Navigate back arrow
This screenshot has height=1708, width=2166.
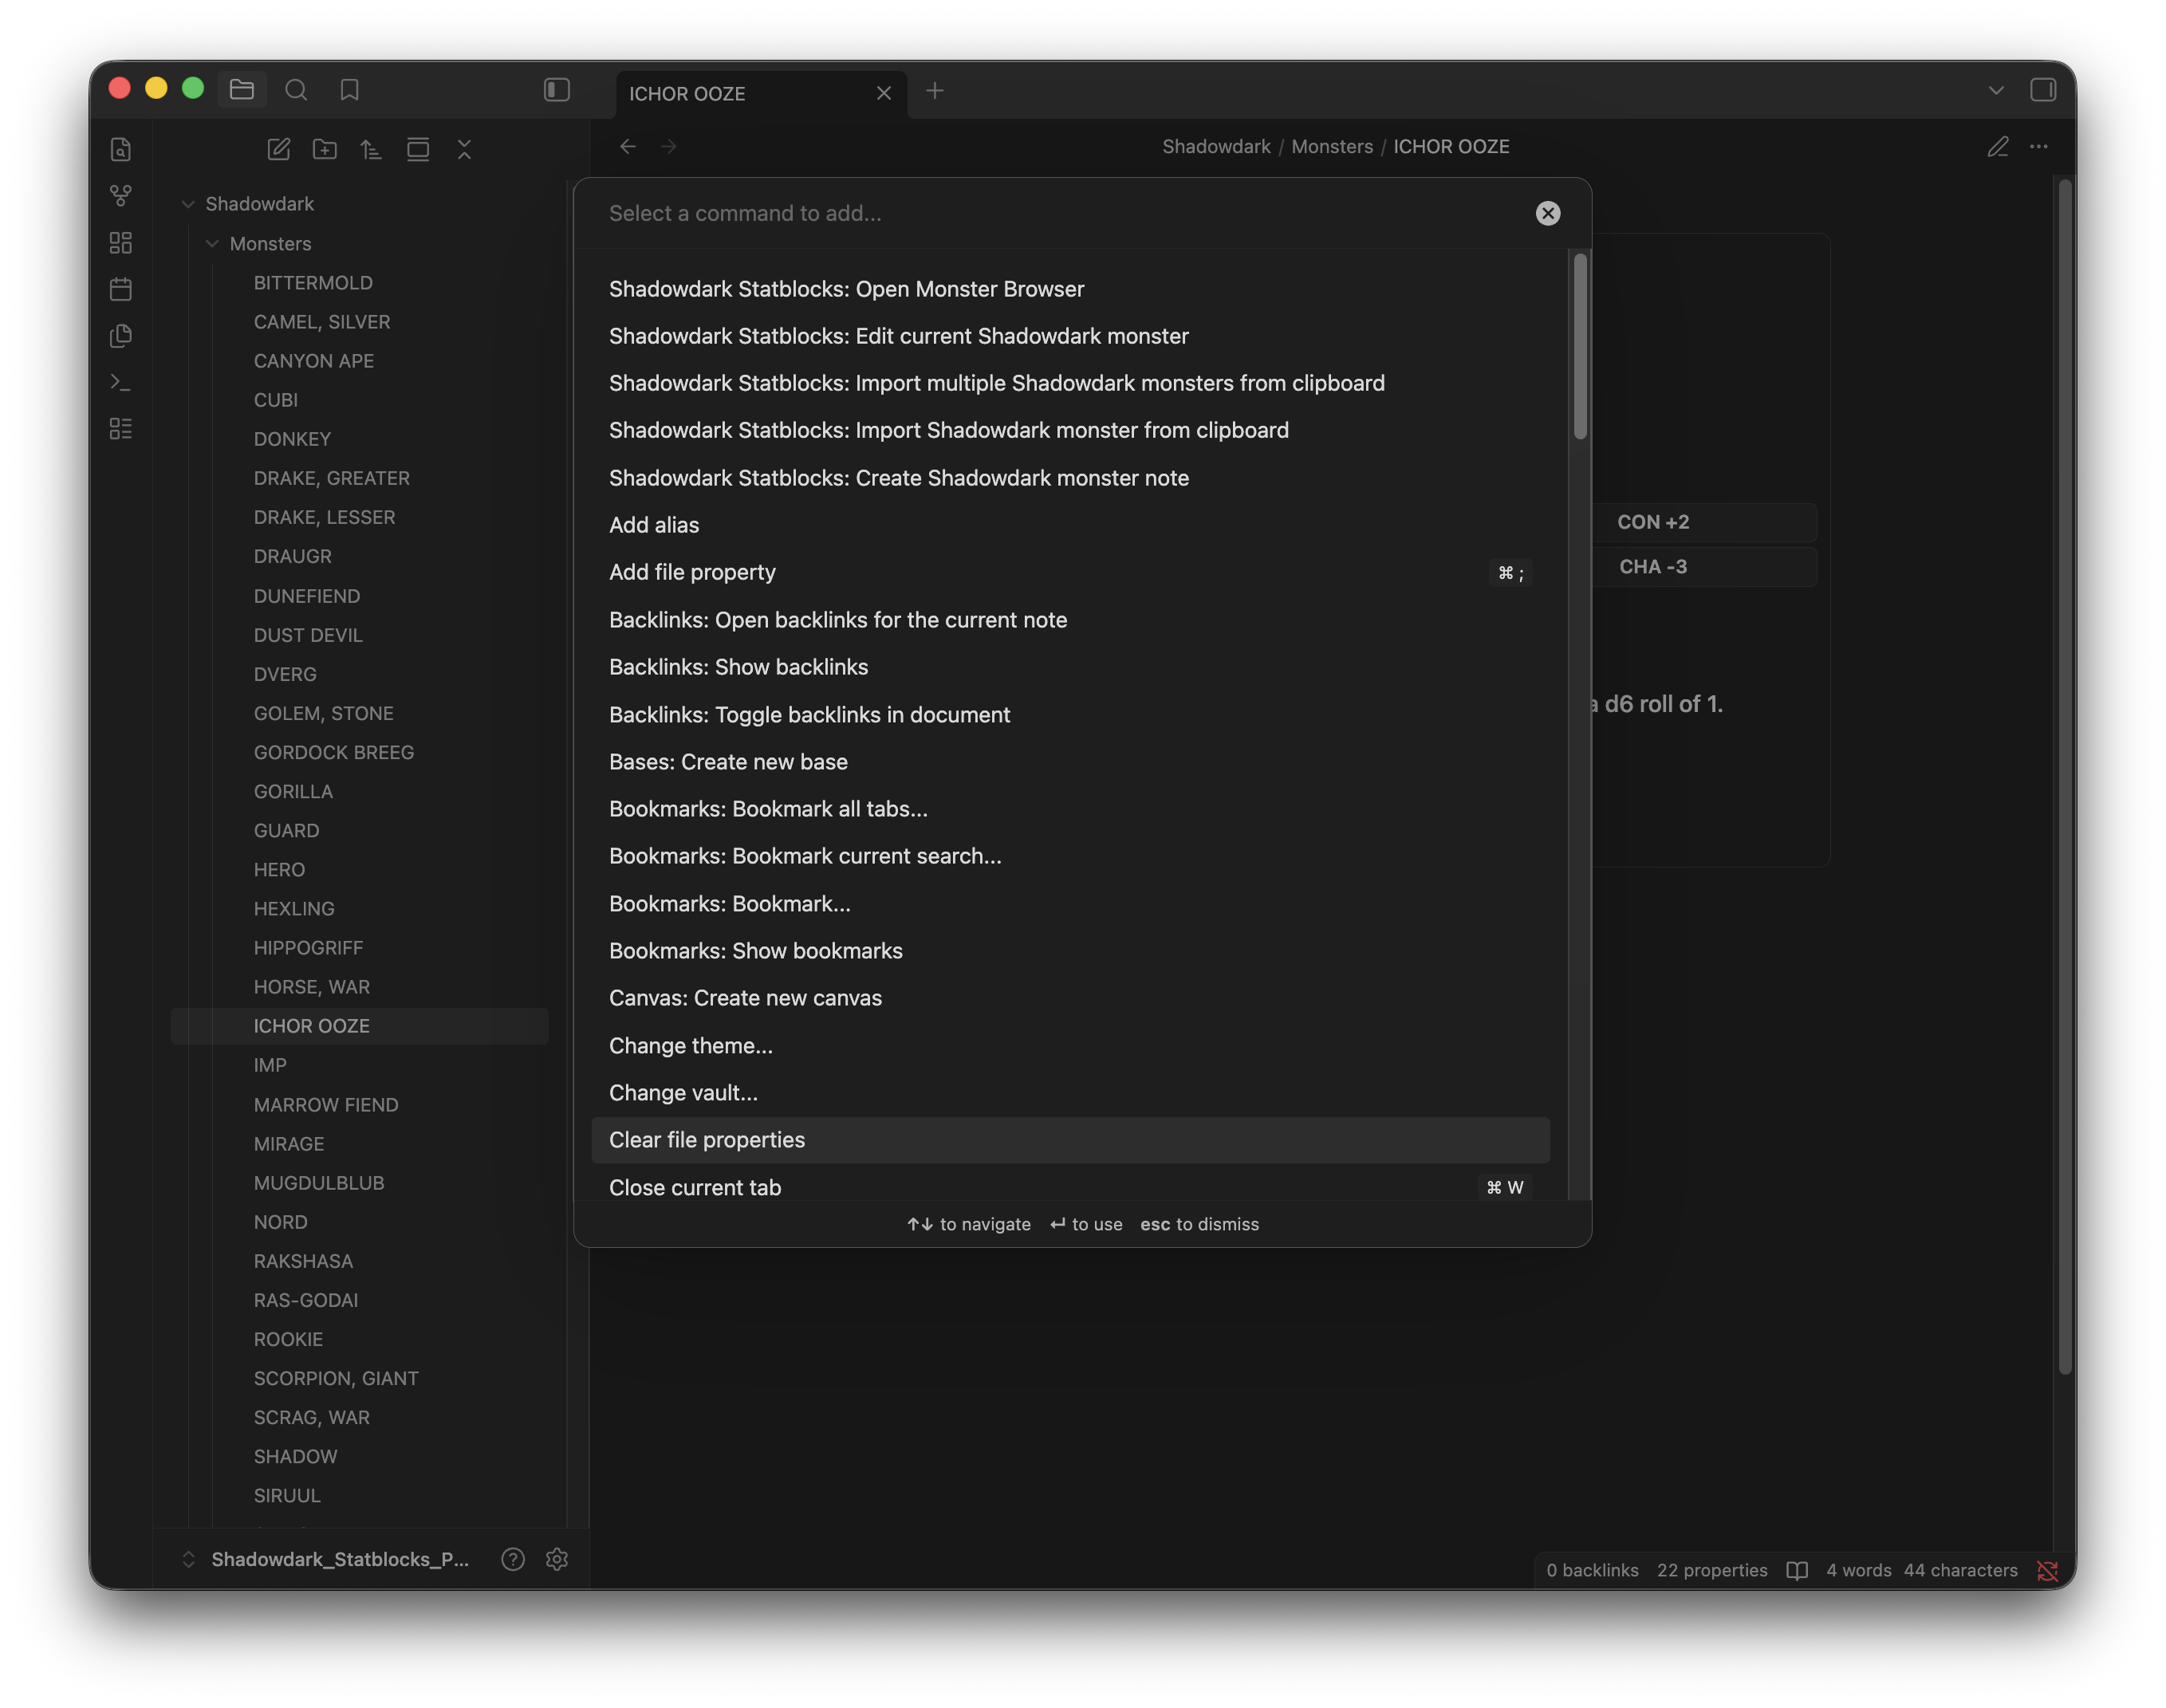click(x=627, y=146)
